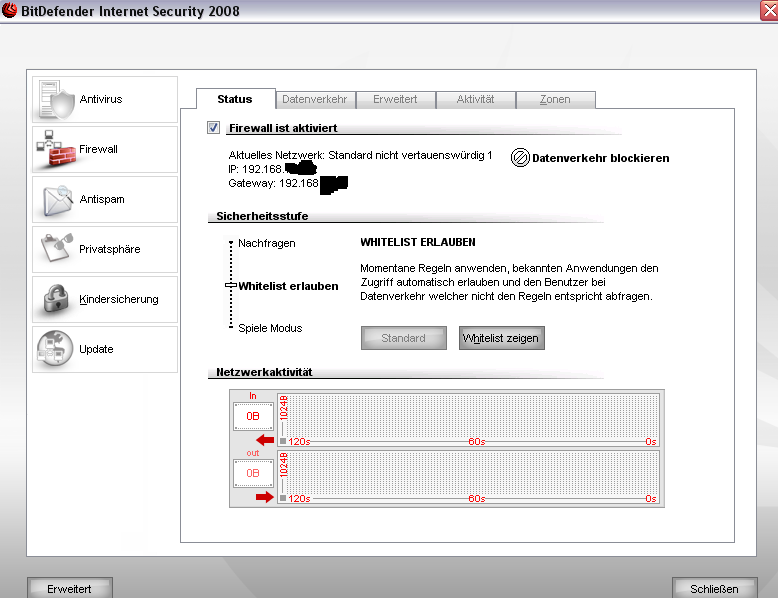Image resolution: width=778 pixels, height=598 pixels.
Task: Uncheck the Firewall ist aktiviert checkbox
Action: point(213,128)
